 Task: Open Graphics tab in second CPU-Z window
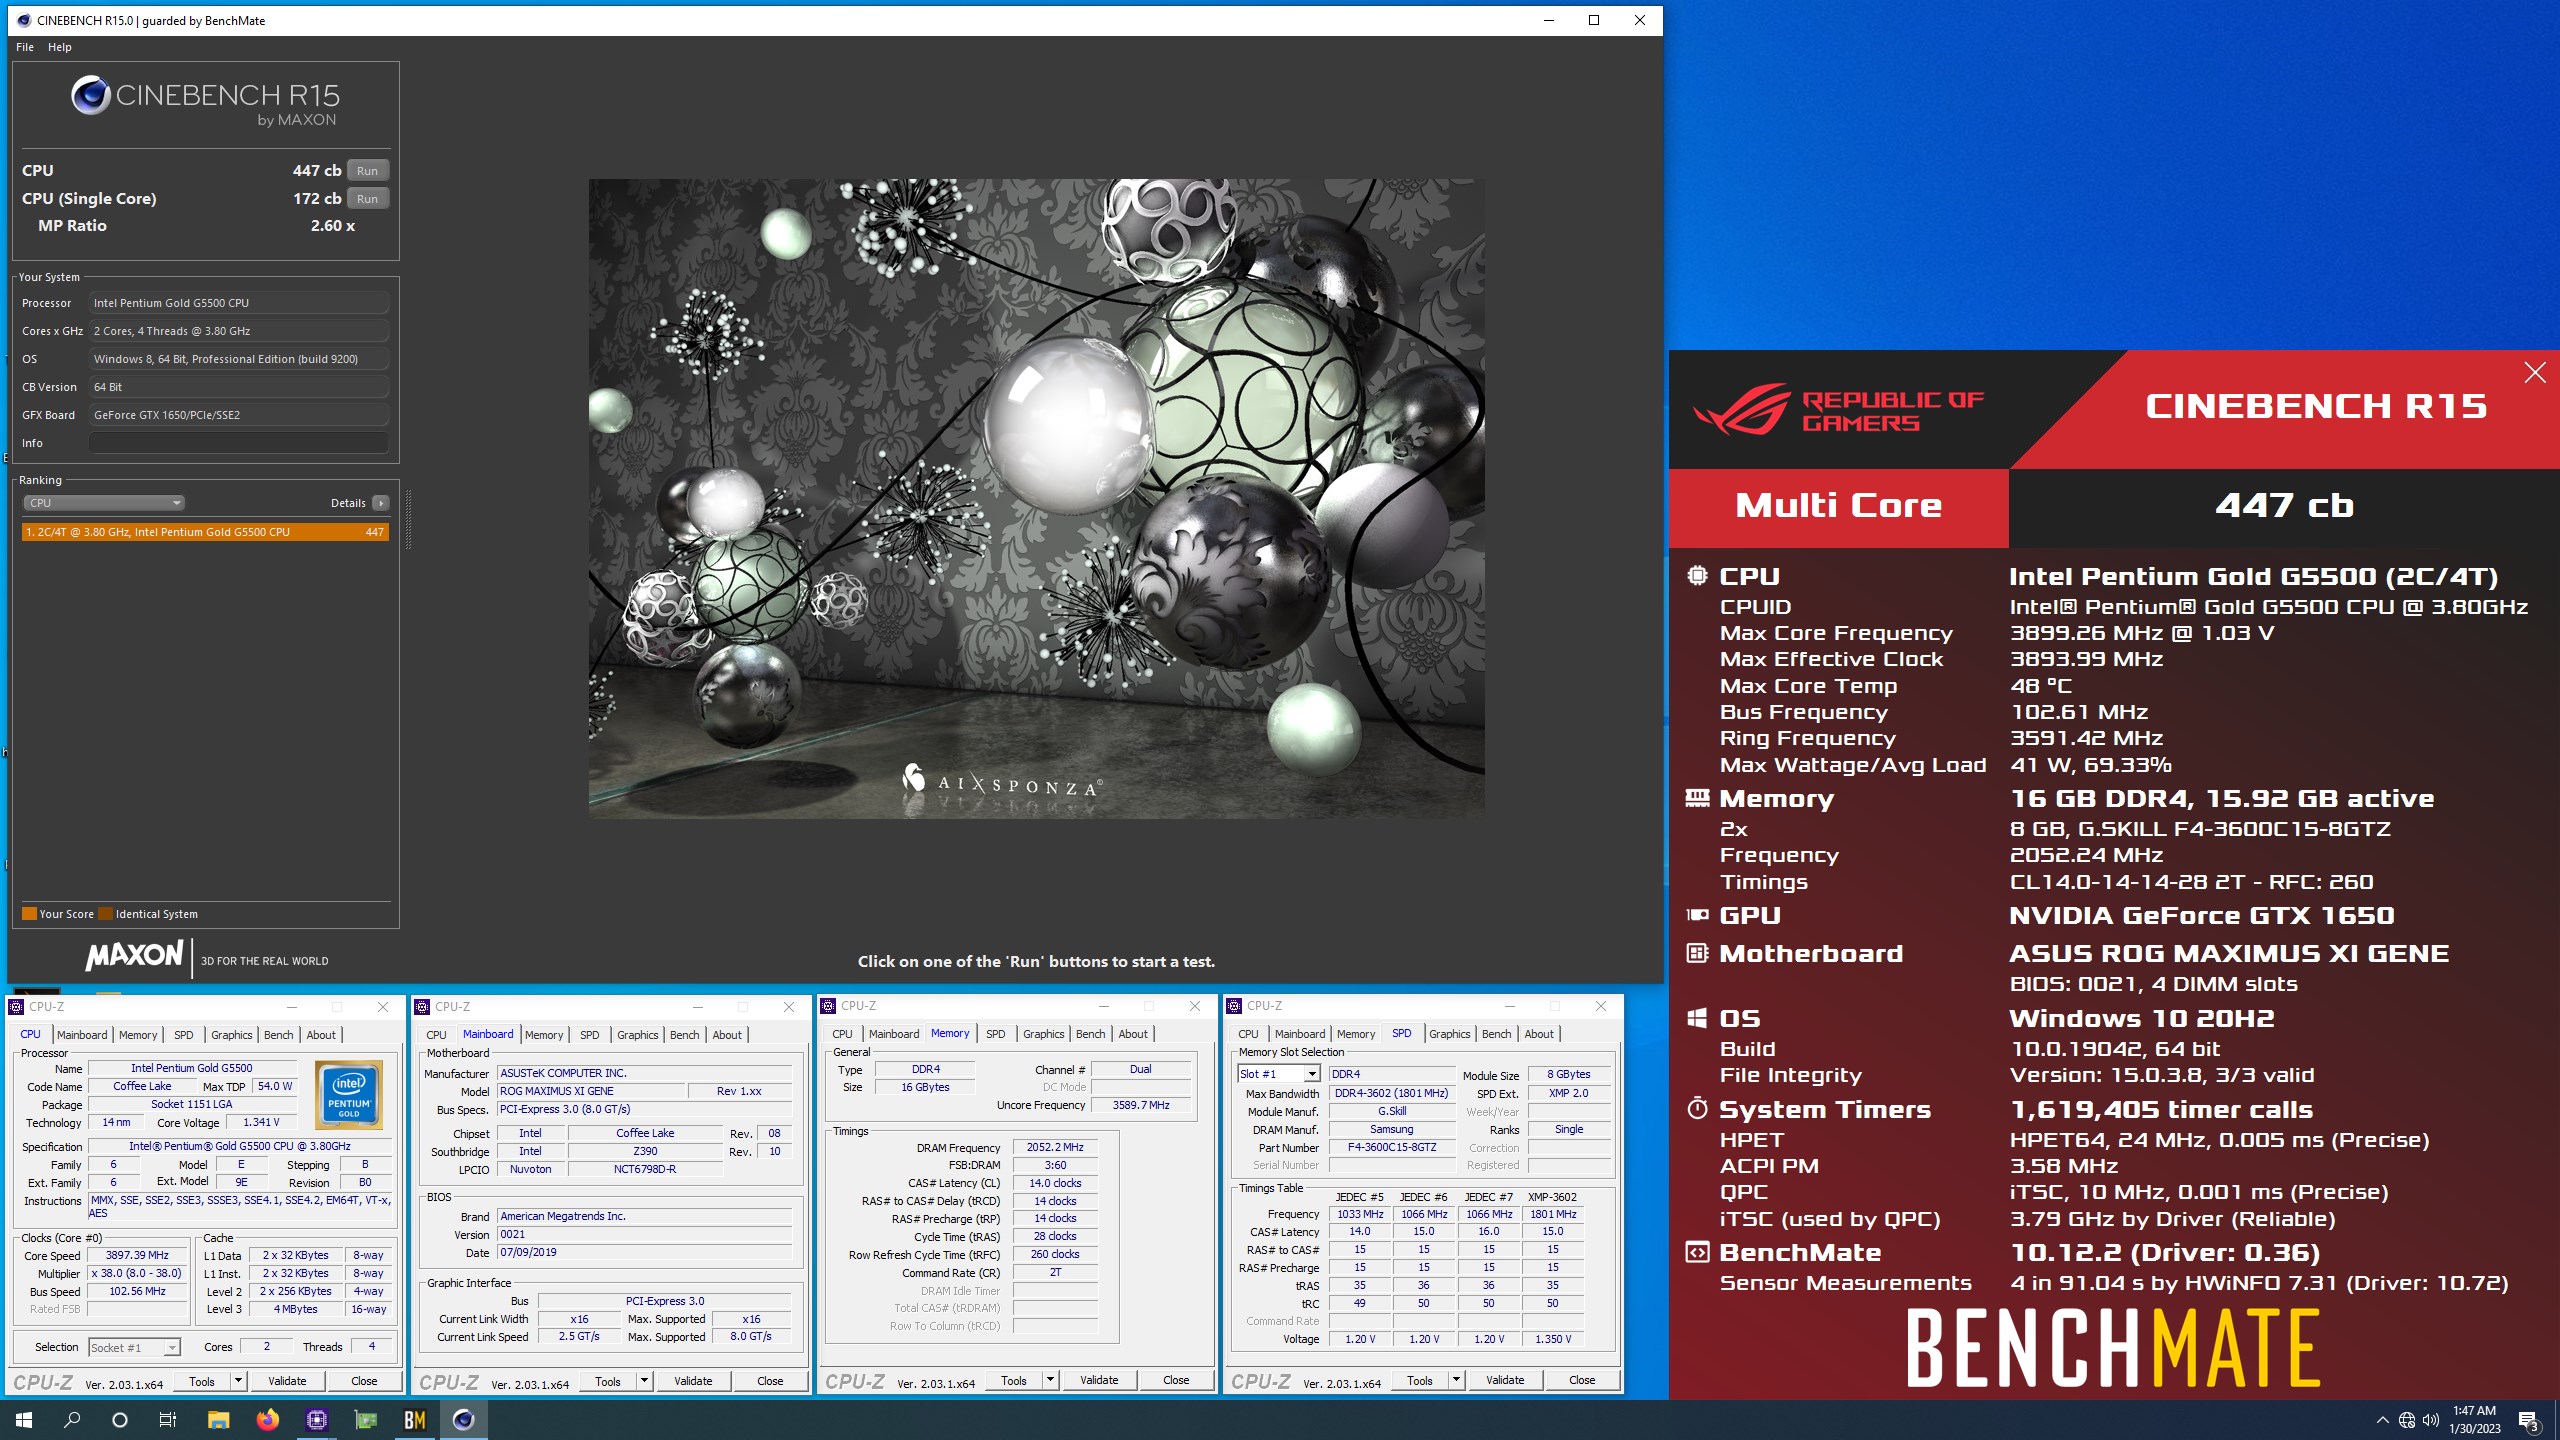tap(638, 1035)
